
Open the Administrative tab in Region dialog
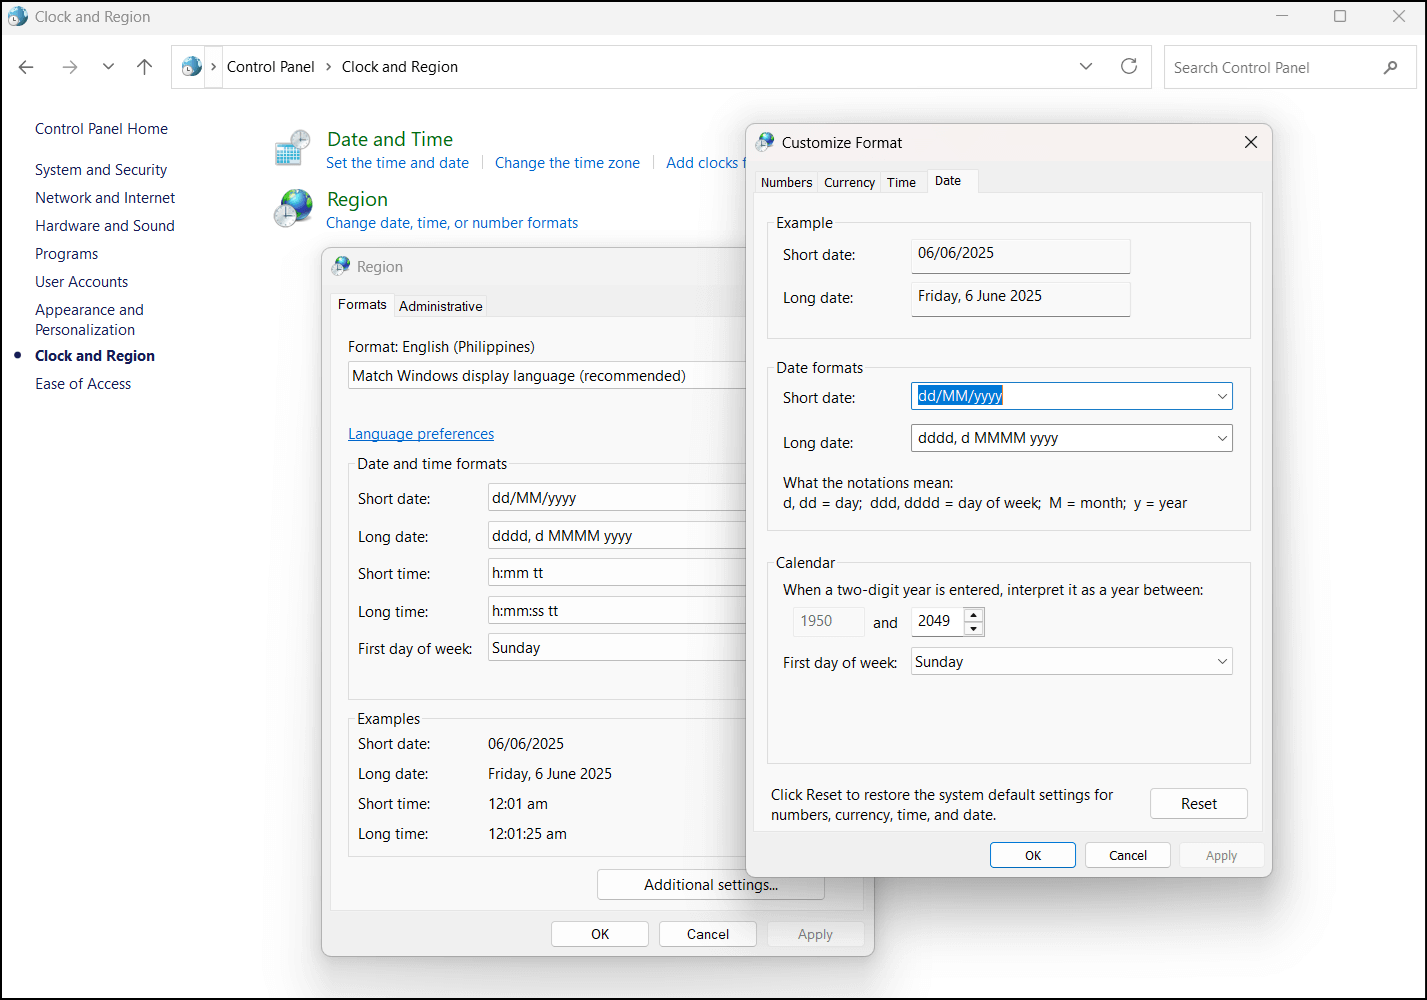coord(440,305)
